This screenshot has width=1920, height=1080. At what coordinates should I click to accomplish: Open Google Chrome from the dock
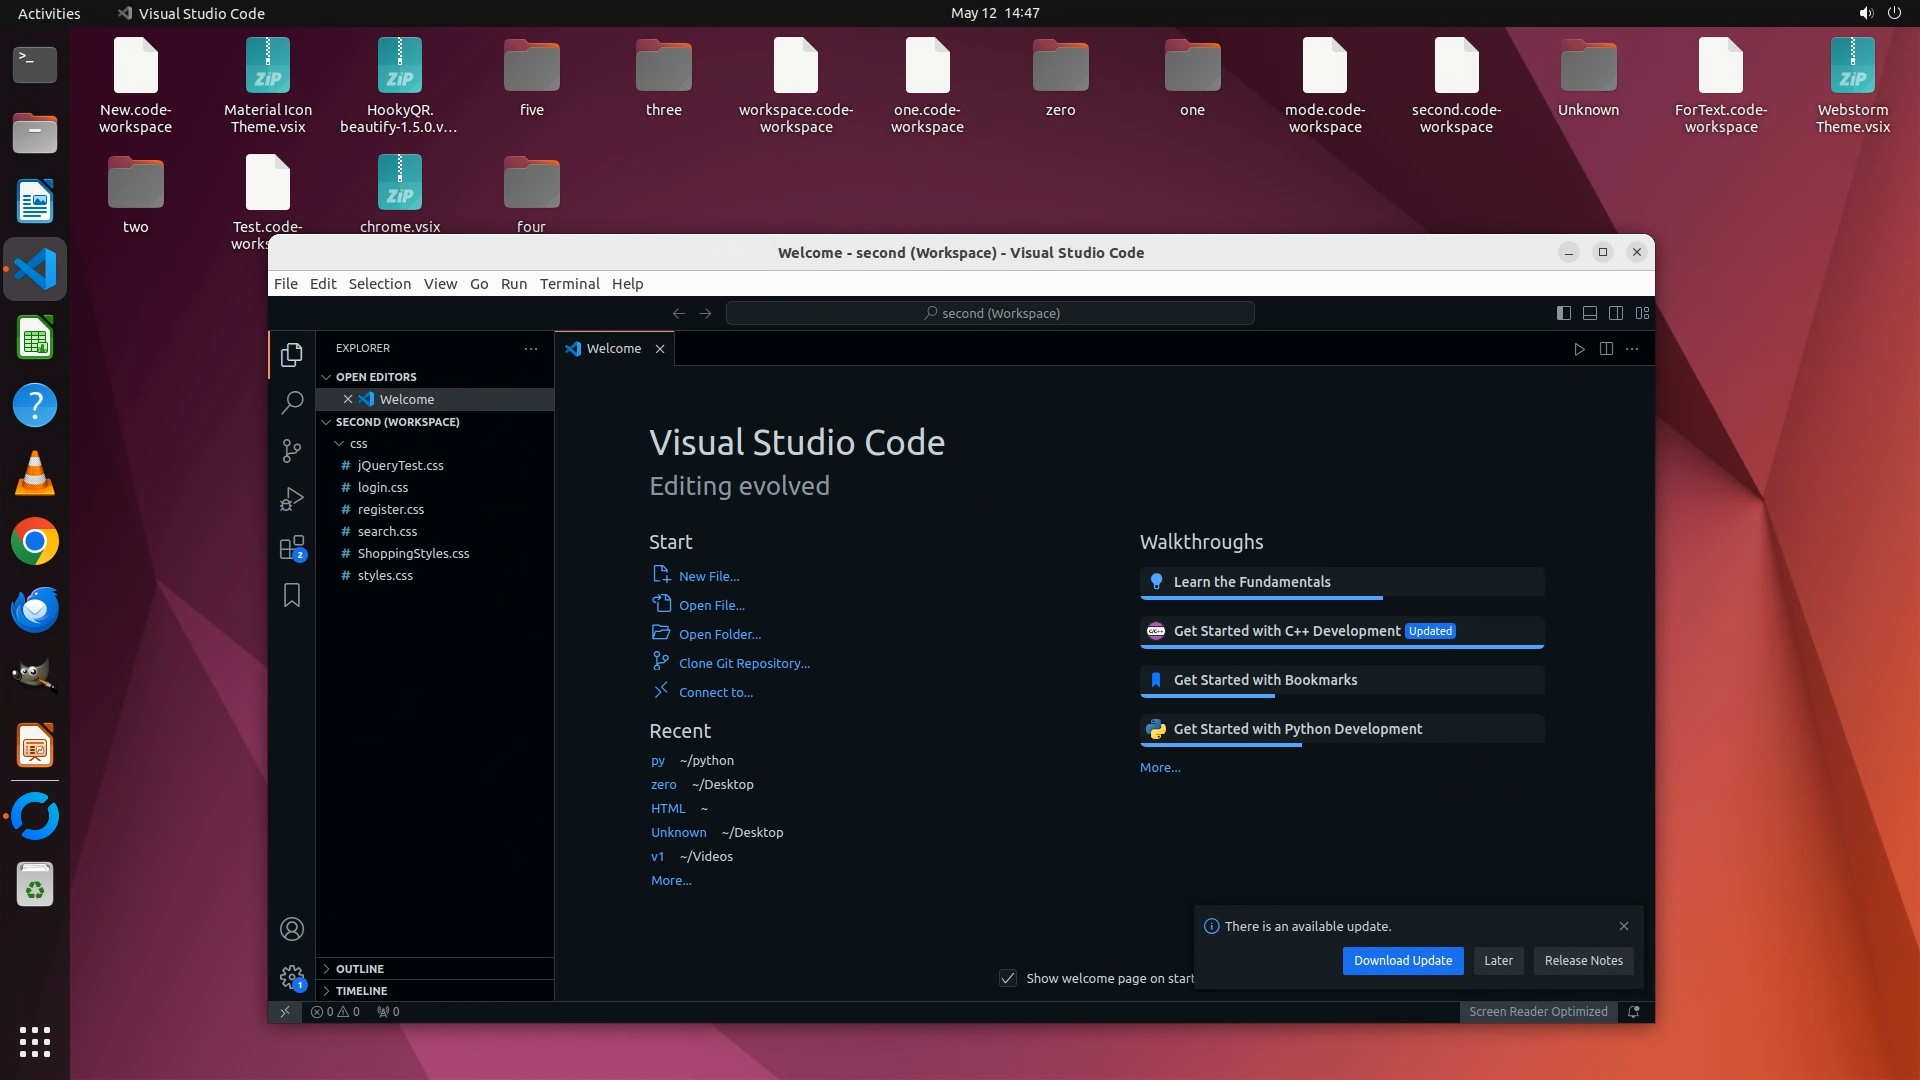point(35,542)
